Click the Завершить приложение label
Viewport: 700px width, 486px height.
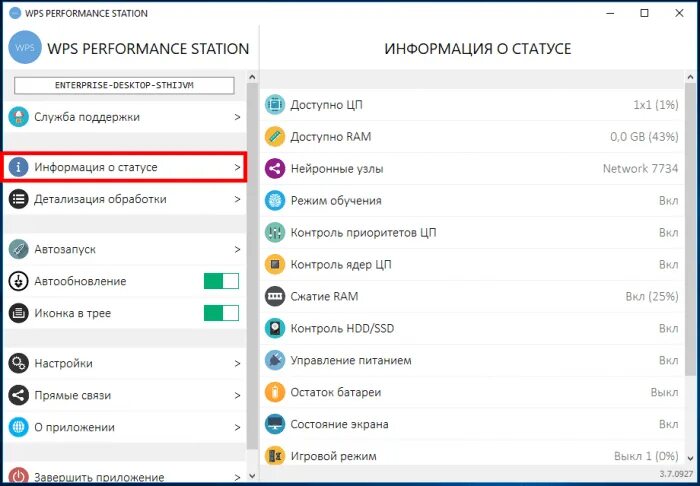point(99,477)
